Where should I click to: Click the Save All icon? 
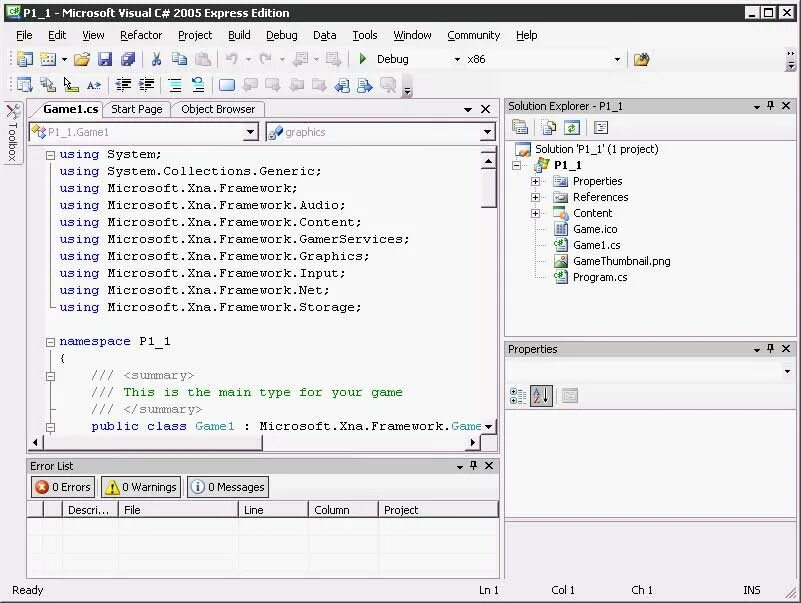pos(128,59)
